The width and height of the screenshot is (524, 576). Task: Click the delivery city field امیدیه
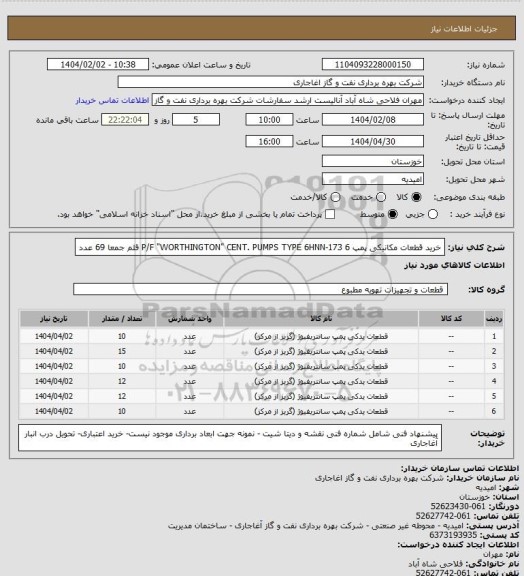(x=373, y=179)
